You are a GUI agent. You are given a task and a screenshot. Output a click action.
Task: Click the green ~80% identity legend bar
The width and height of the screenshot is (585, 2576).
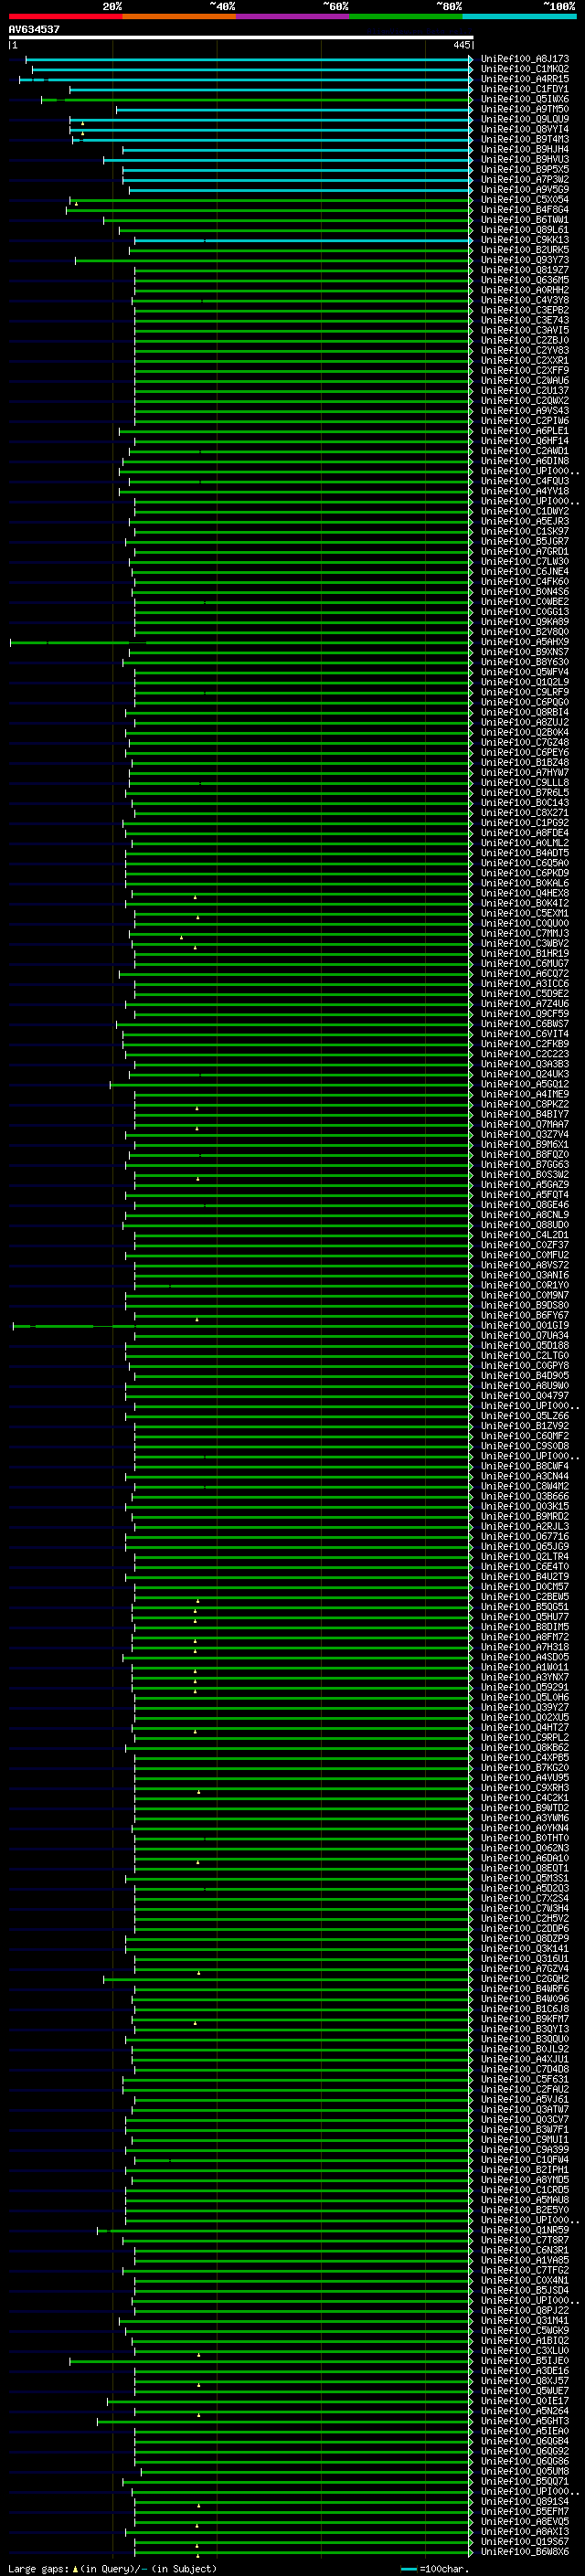406,16
